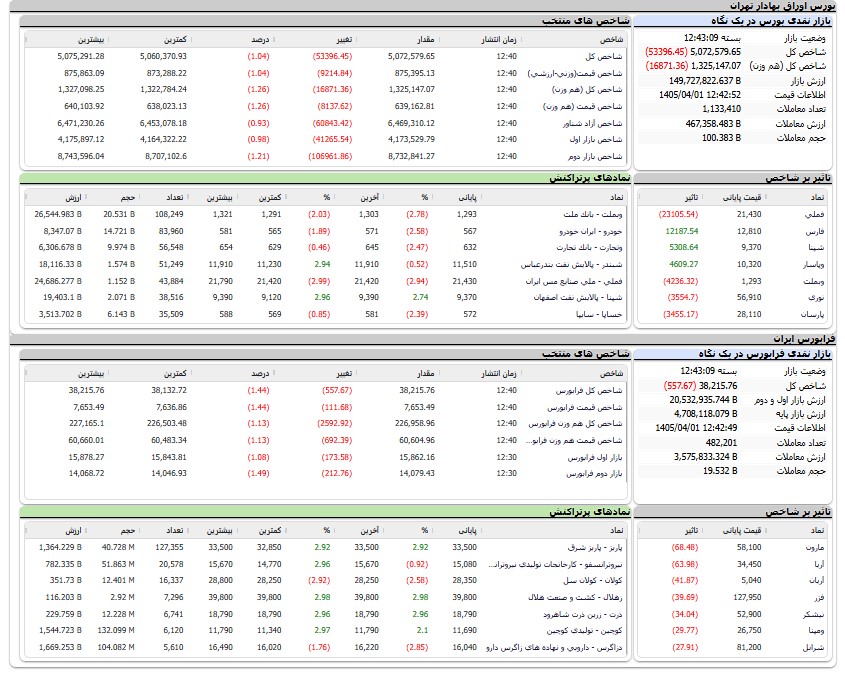This screenshot has height=674, width=845.
Task: Open the وبملت - بانک ملت symbol link
Action: pyautogui.click(x=592, y=214)
